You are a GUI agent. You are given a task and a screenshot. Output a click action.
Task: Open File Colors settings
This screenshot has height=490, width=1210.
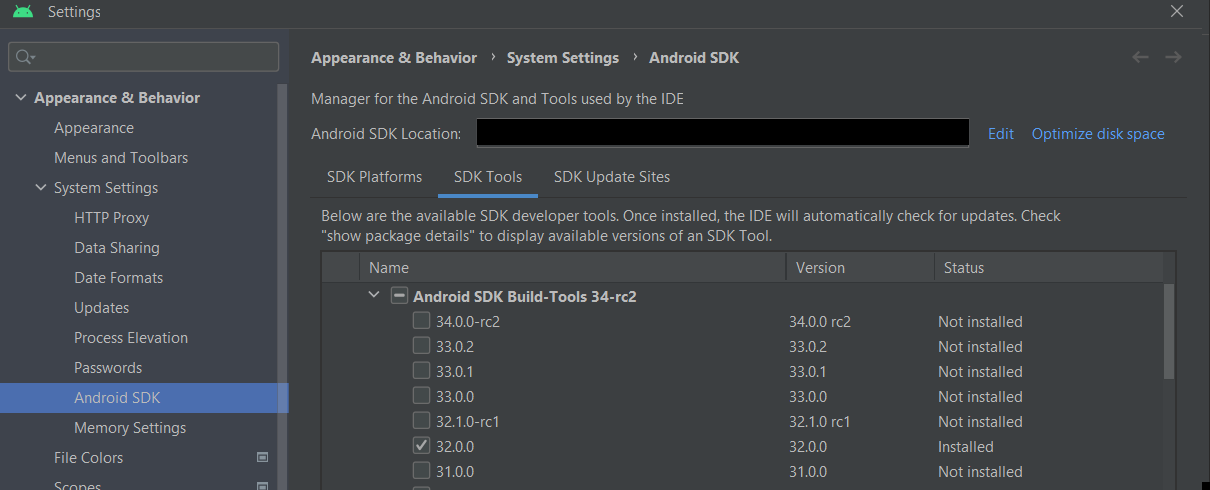[89, 458]
